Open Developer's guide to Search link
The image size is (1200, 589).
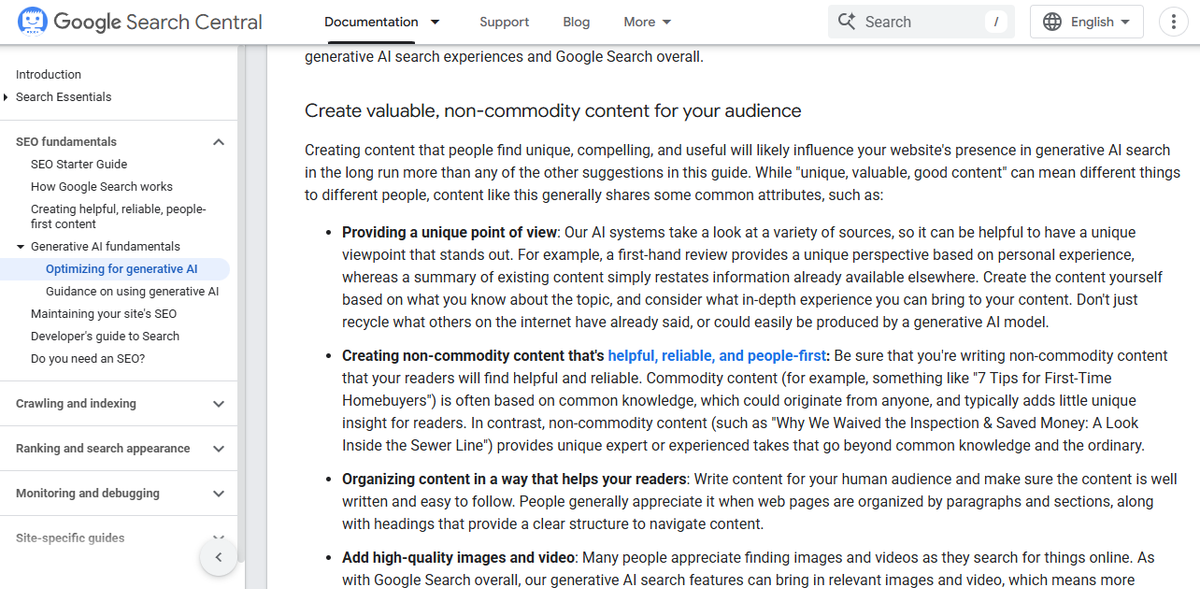(x=105, y=337)
